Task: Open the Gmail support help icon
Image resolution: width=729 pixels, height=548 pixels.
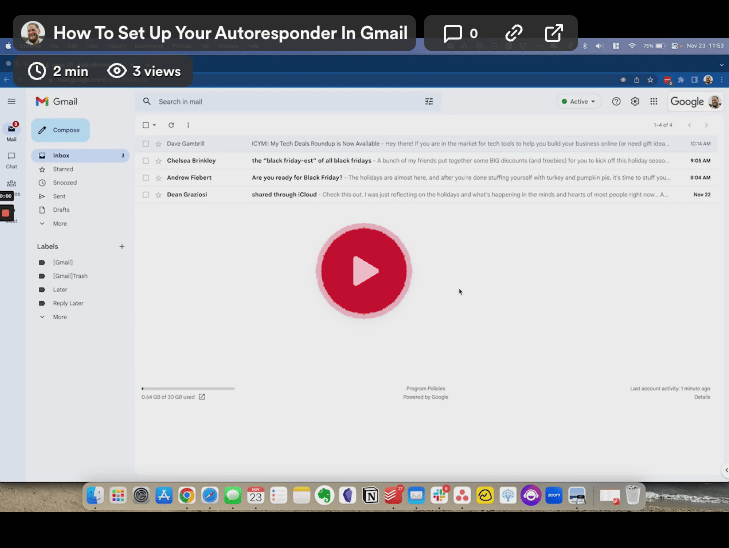Action: pyautogui.click(x=616, y=101)
